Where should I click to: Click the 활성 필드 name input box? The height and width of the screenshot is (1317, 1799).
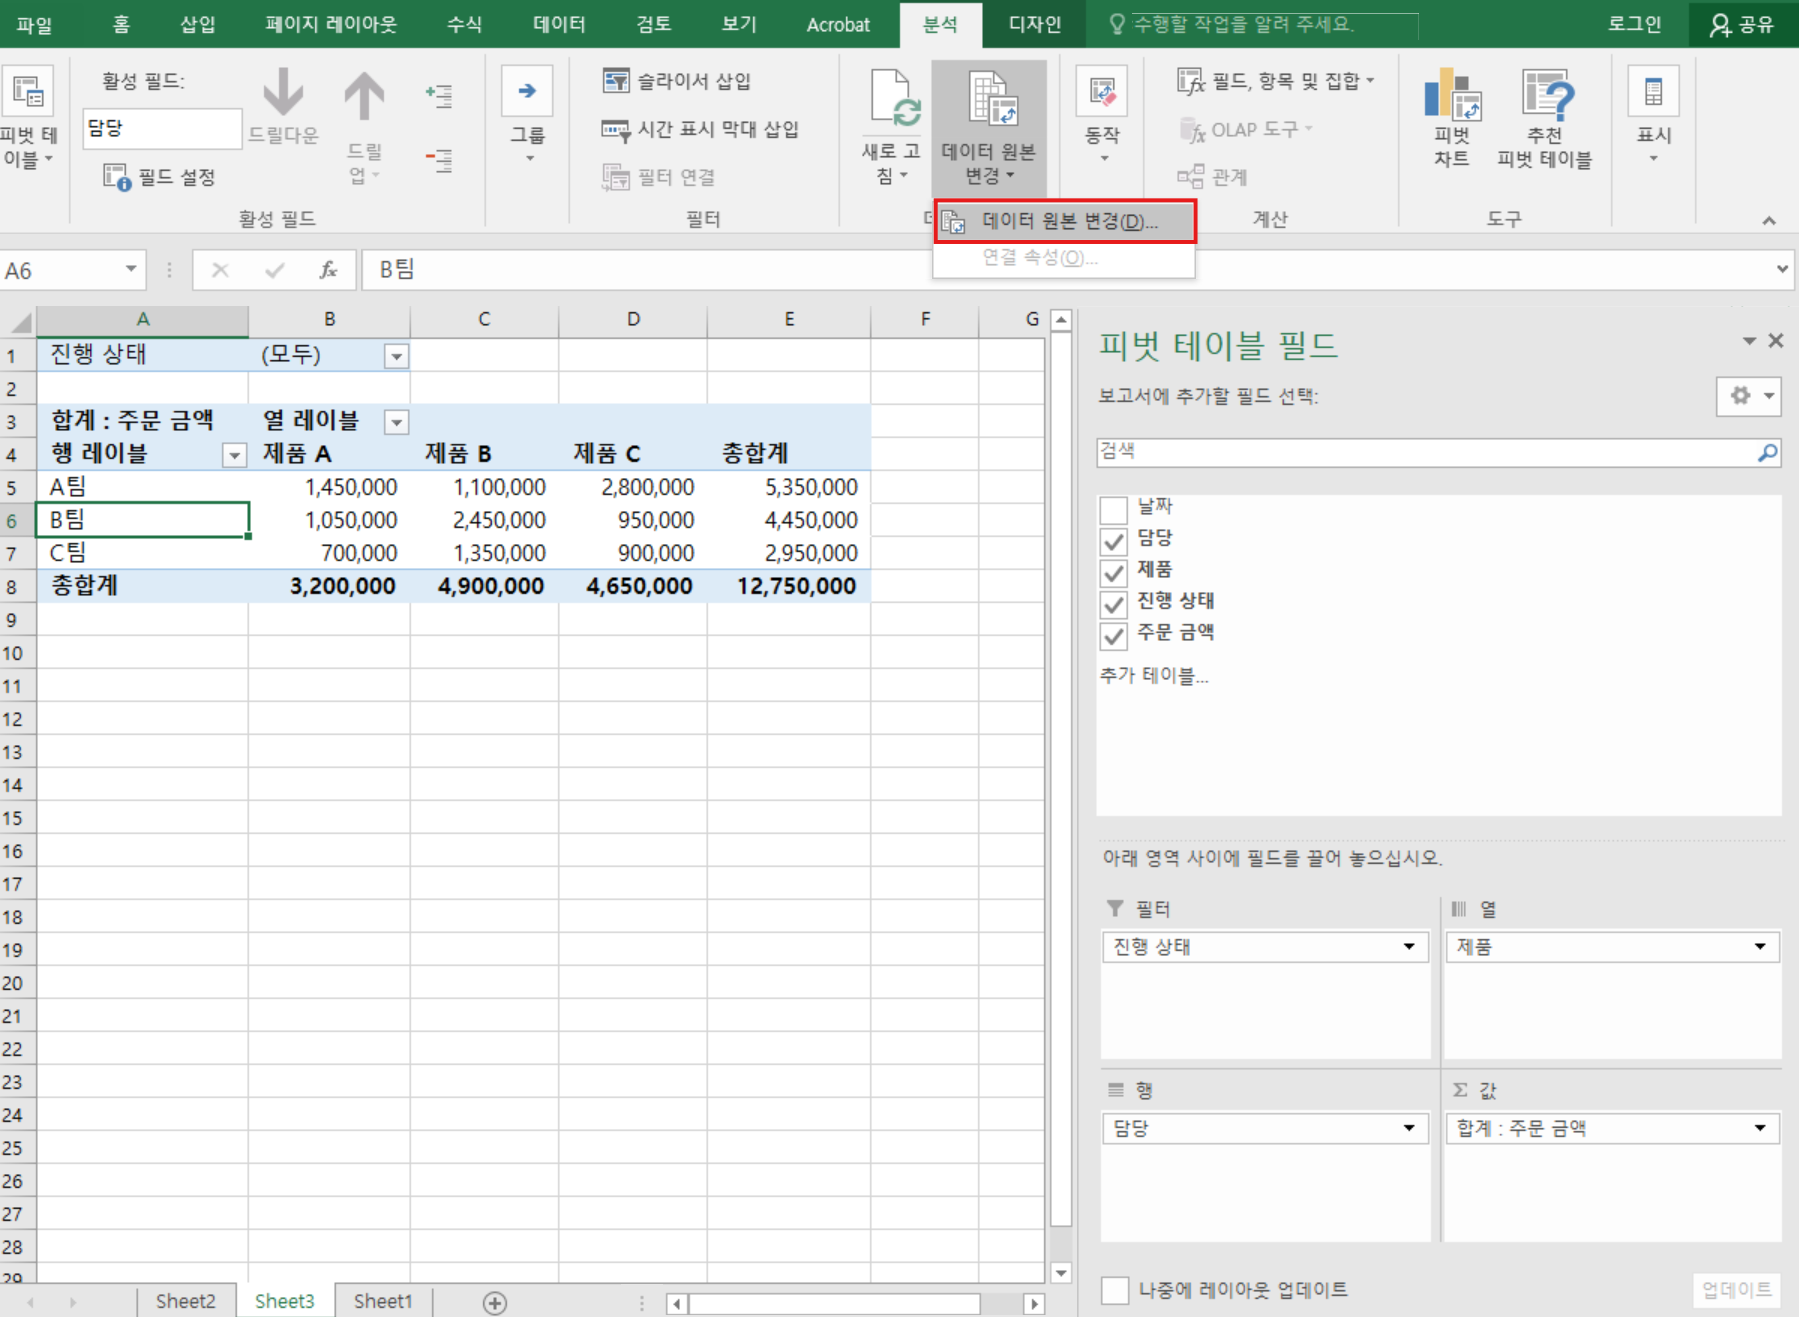(162, 128)
